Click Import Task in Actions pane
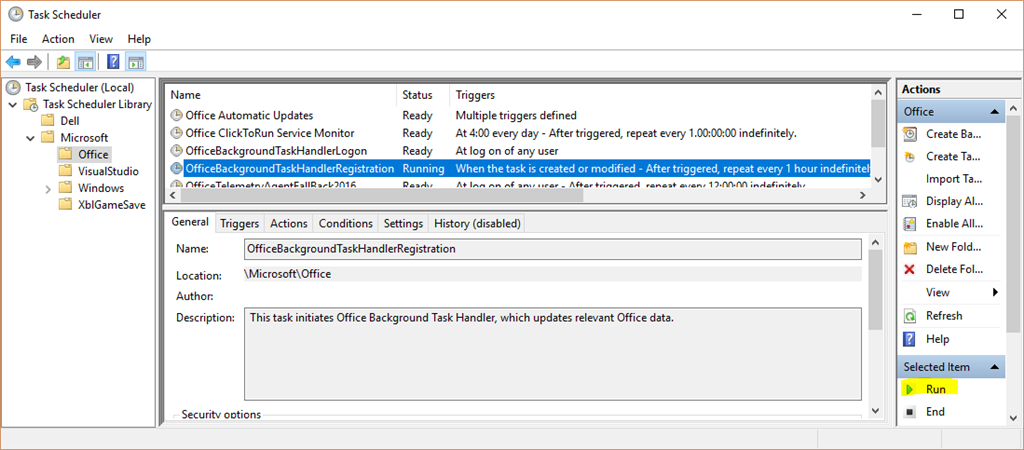 [954, 179]
